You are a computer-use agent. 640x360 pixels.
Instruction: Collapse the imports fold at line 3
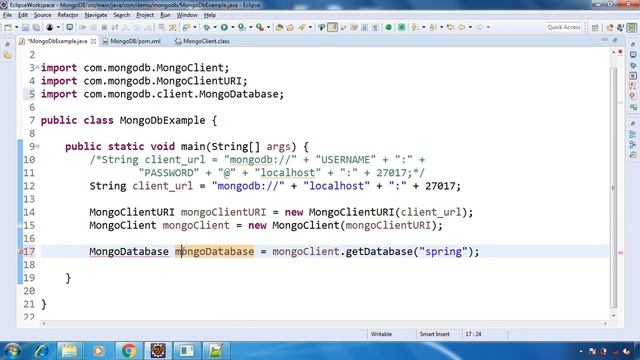point(38,67)
